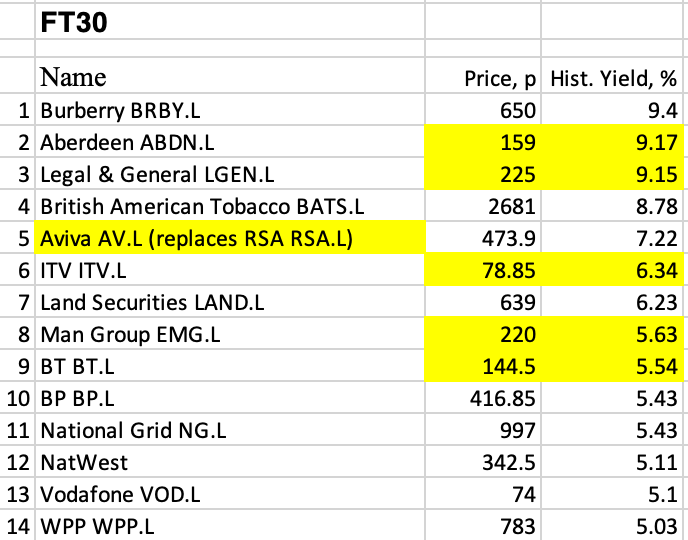Click National Grid NG.L cell

(x=230, y=430)
